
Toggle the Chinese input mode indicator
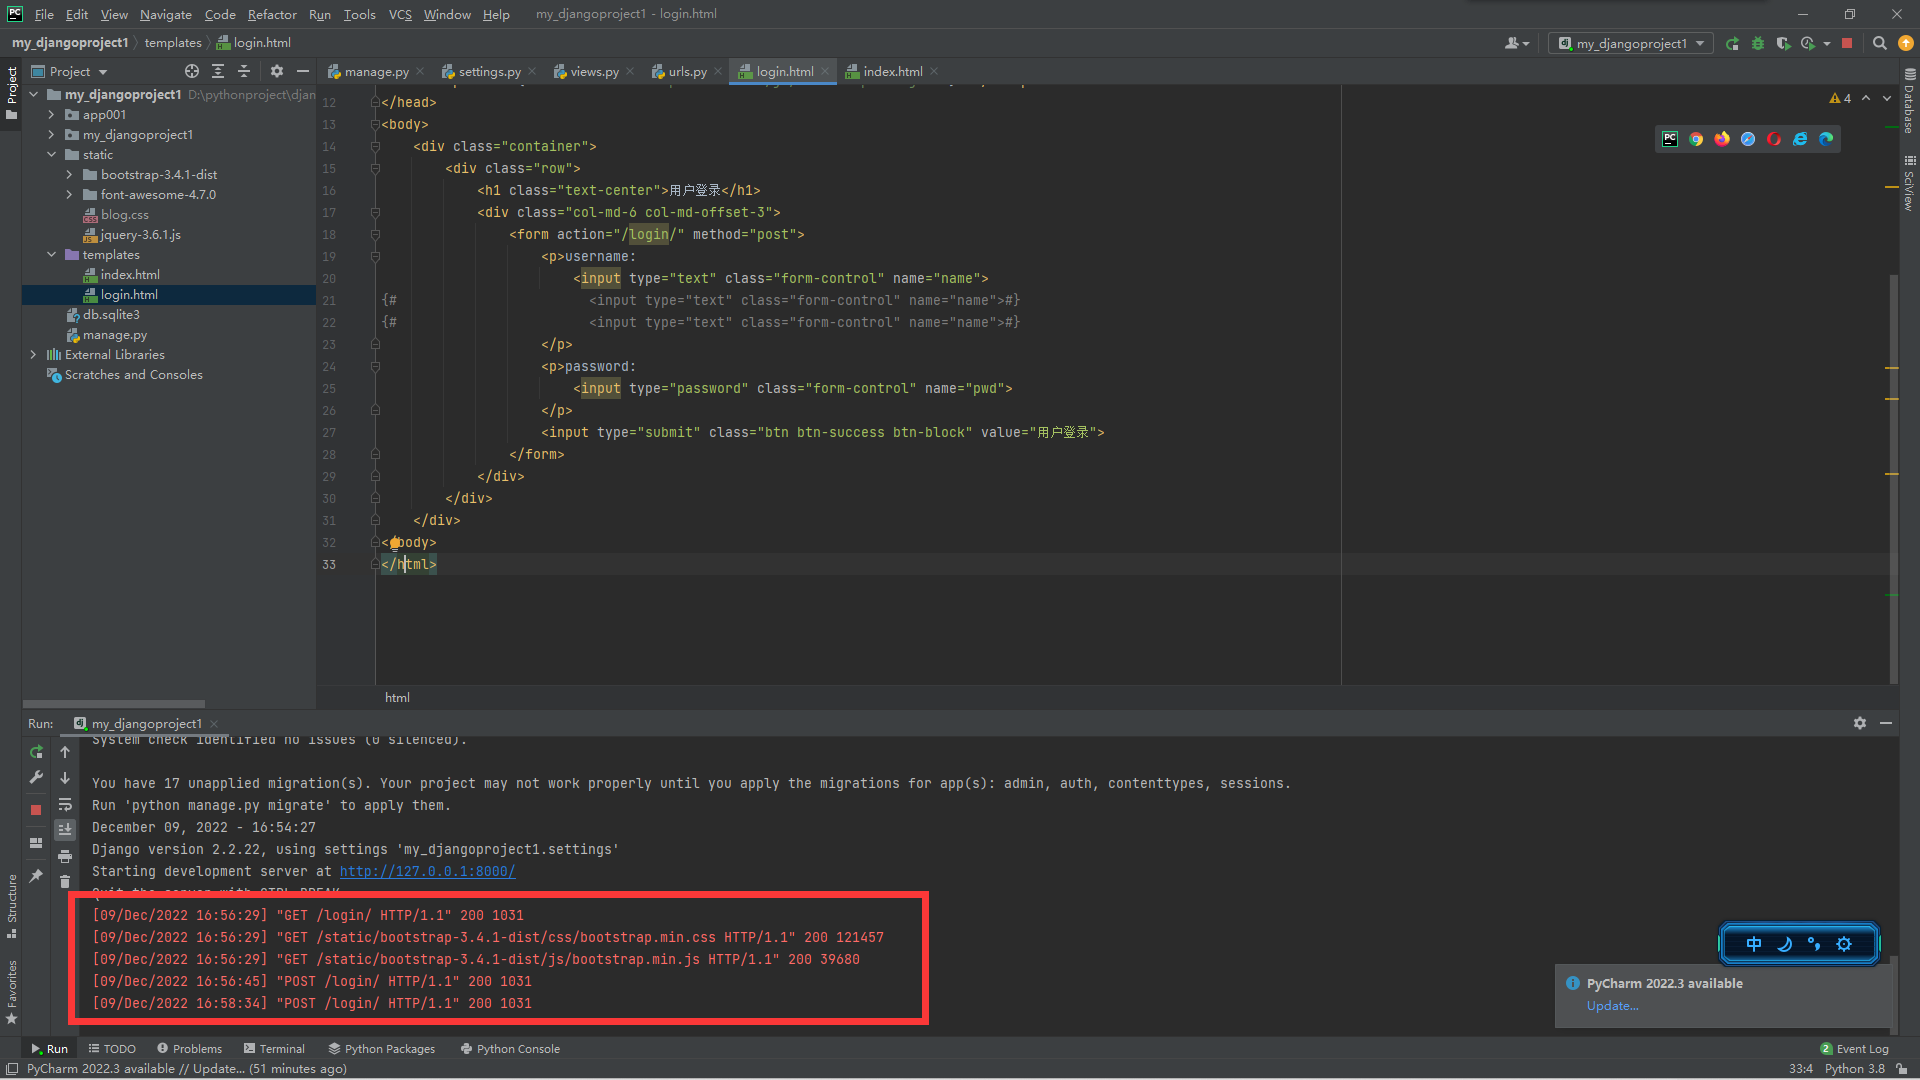[x=1754, y=944]
